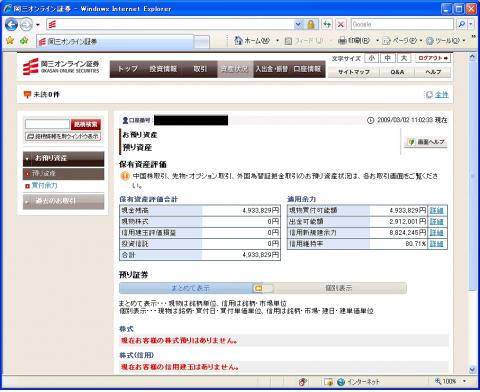Click the ログアウト button
The height and width of the screenshot is (392, 480).
(x=433, y=58)
